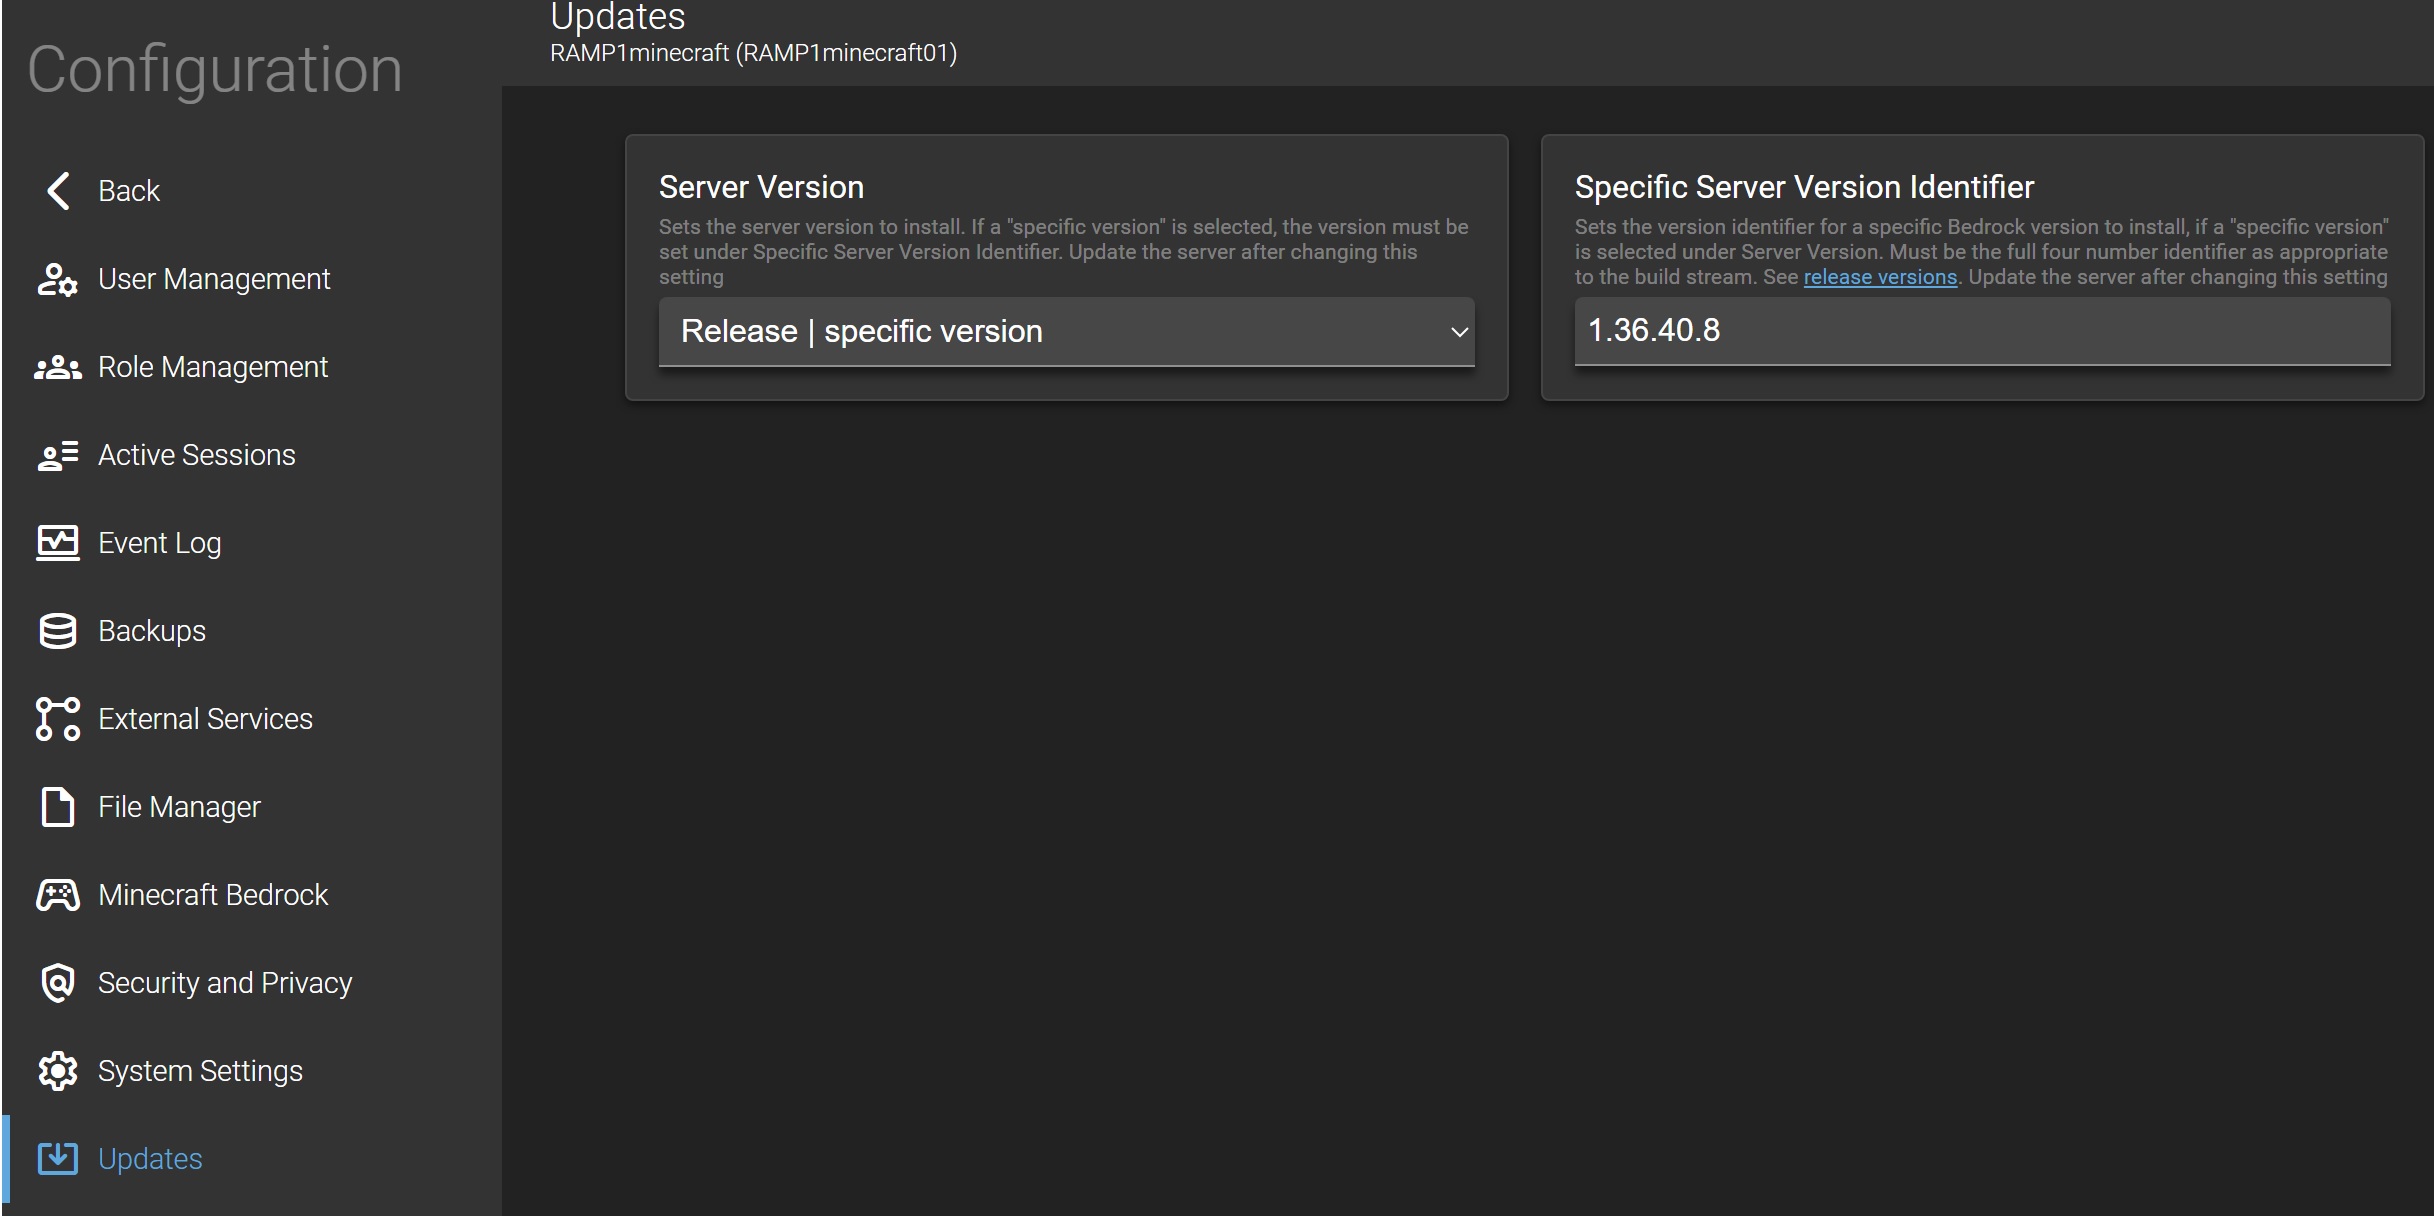This screenshot has width=2434, height=1216.
Task: Click the RAMP1minecraft instance subtitle
Action: pyautogui.click(x=753, y=53)
